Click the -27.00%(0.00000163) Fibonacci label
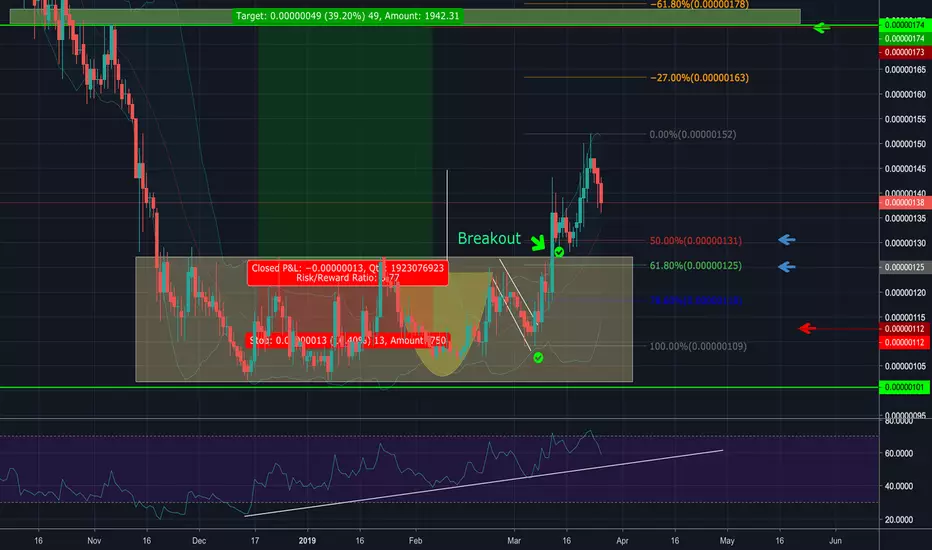The image size is (932, 550). pyautogui.click(x=699, y=78)
